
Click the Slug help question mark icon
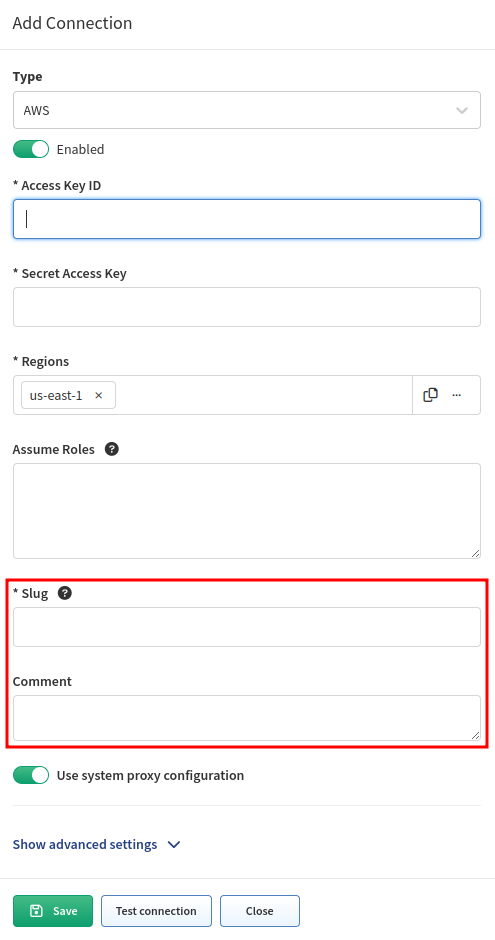[65, 593]
